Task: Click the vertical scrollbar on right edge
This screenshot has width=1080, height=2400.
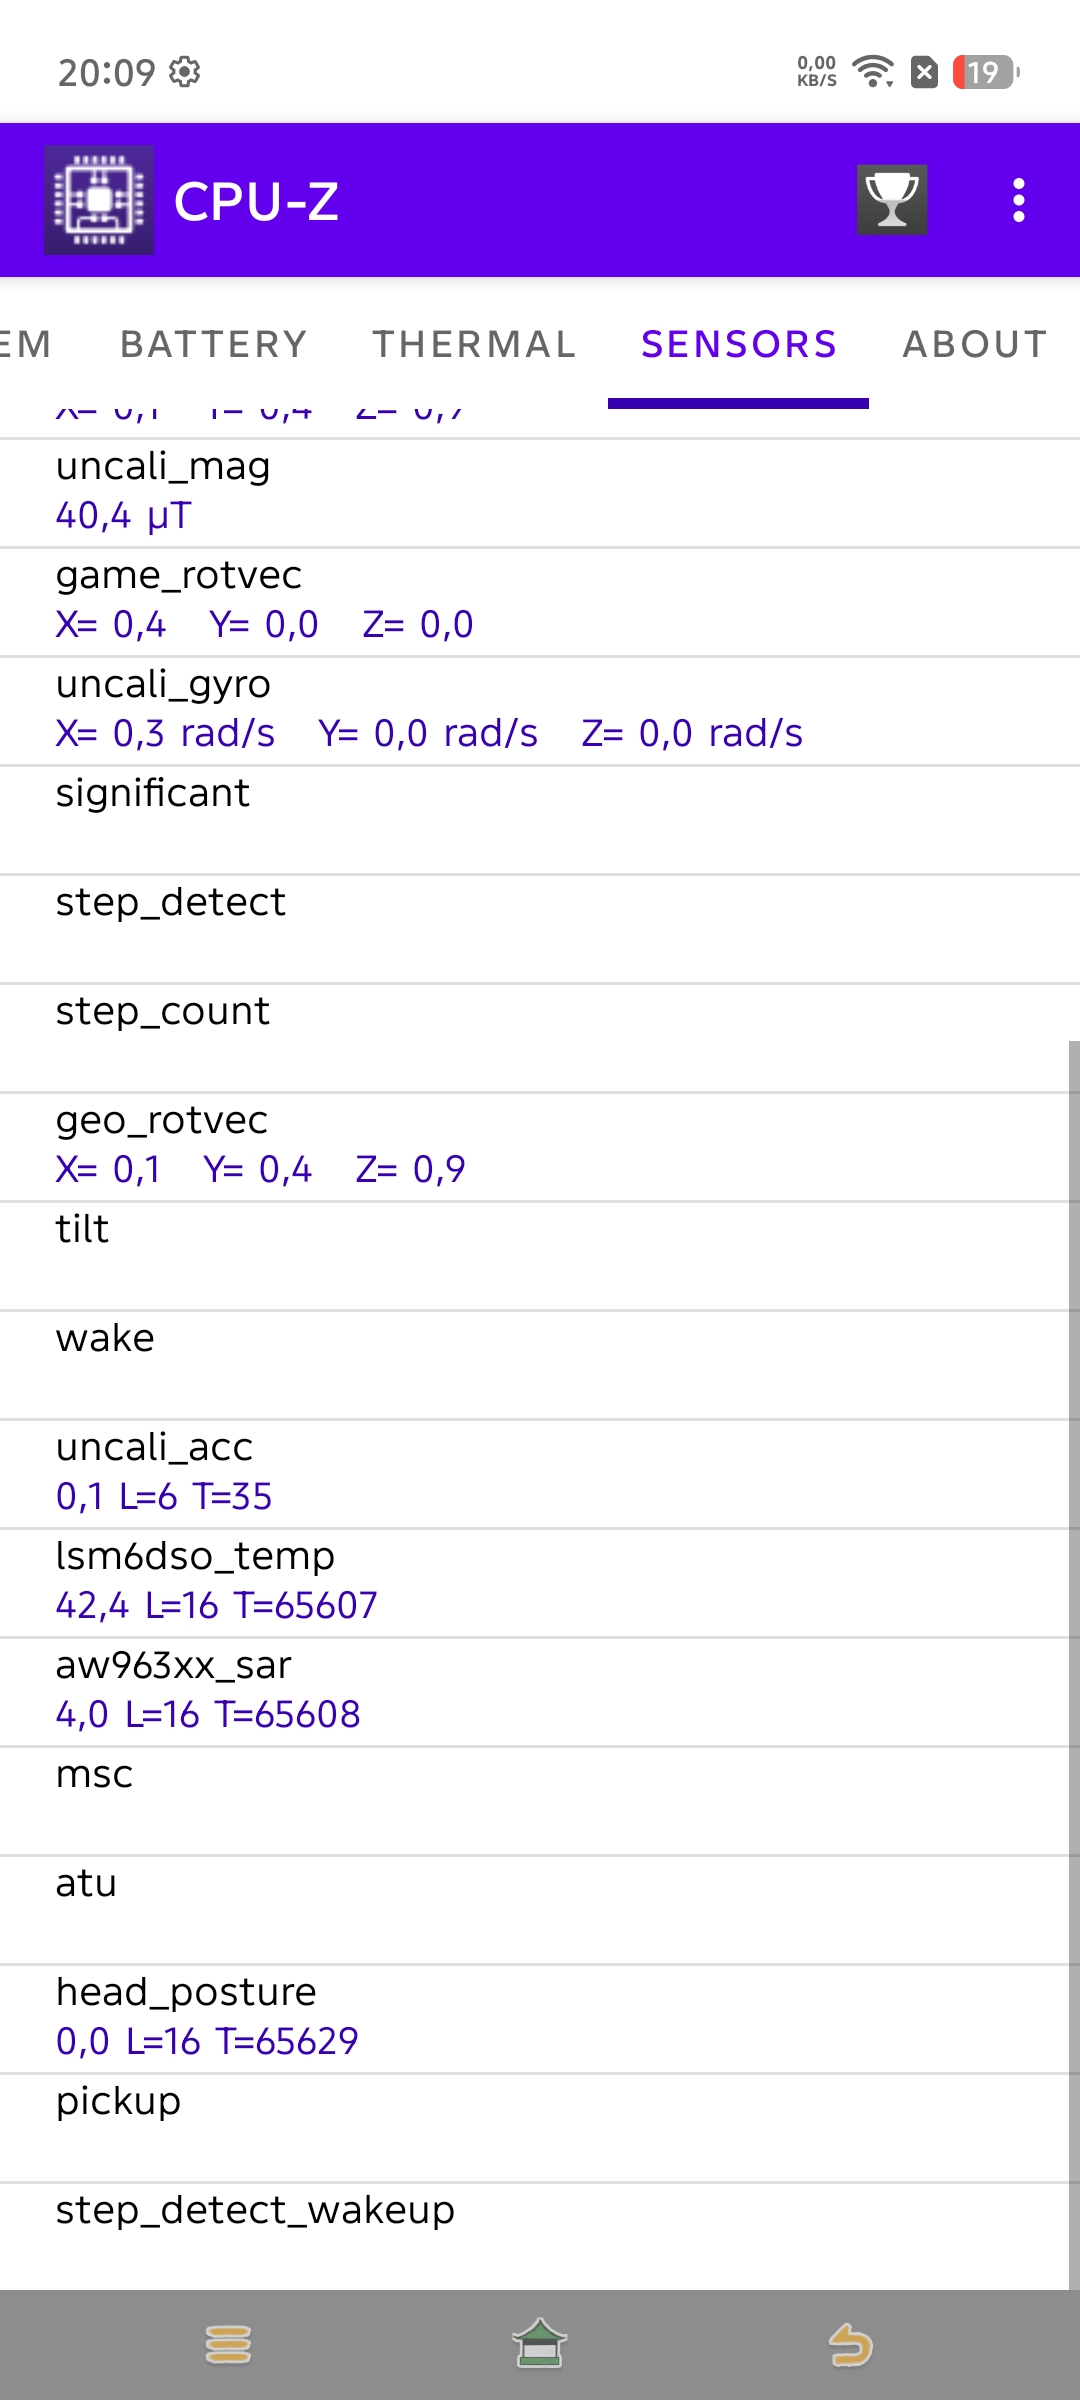Action: point(1073,1660)
